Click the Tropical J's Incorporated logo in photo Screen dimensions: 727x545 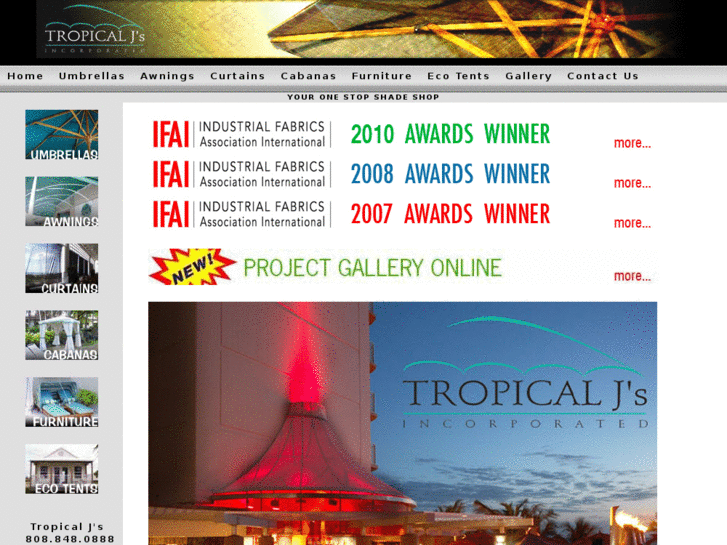click(x=526, y=373)
